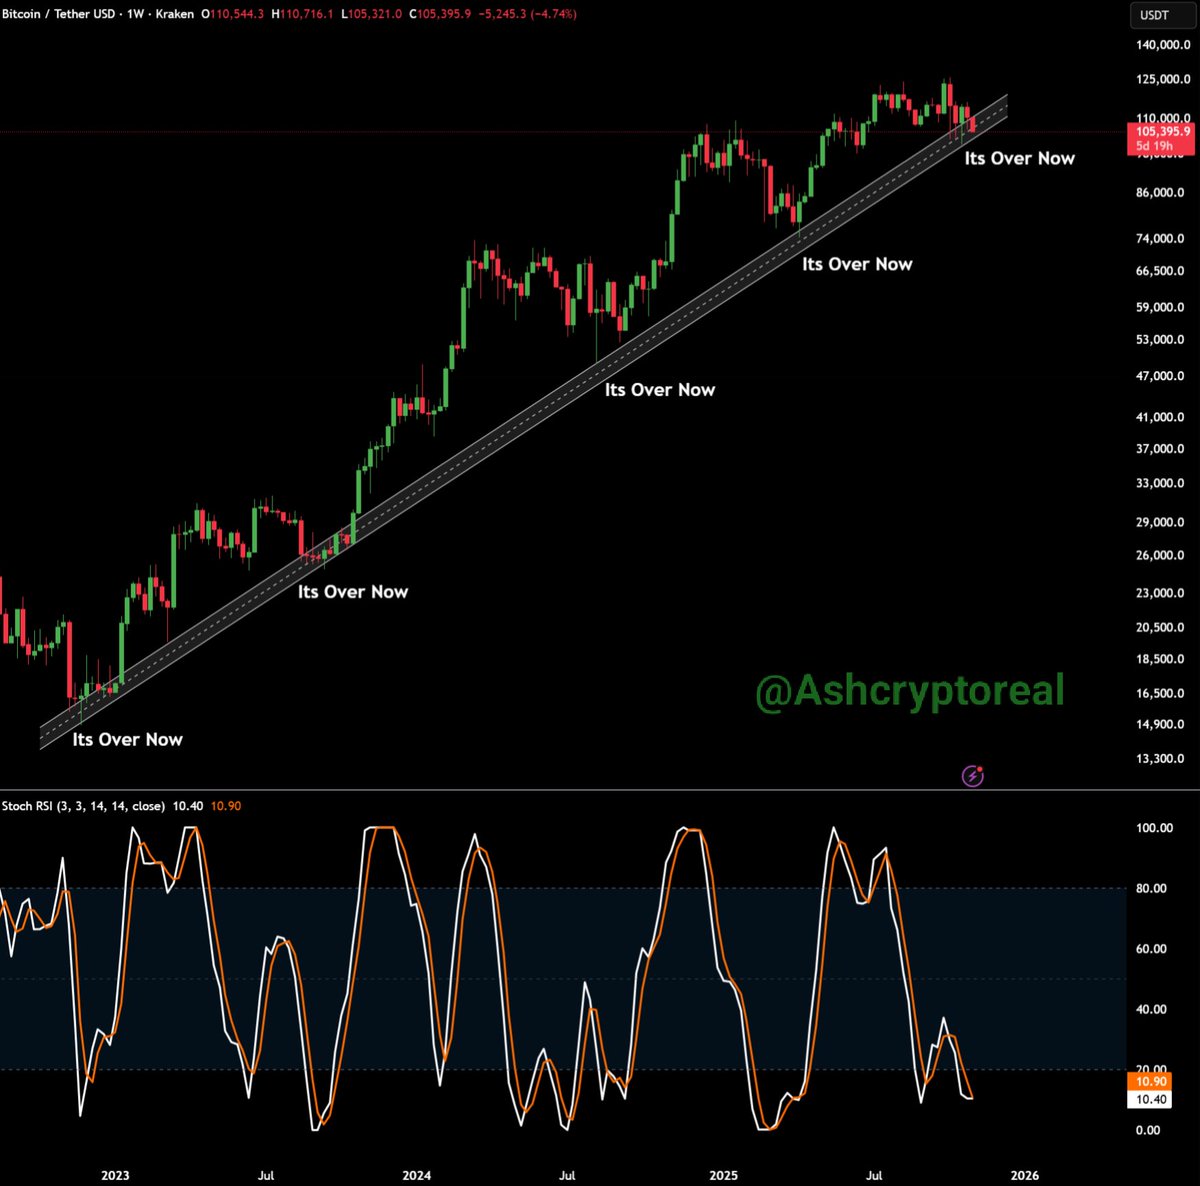The image size is (1200, 1186).
Task: Click the topmost Its Over Now annotation
Action: [1018, 158]
